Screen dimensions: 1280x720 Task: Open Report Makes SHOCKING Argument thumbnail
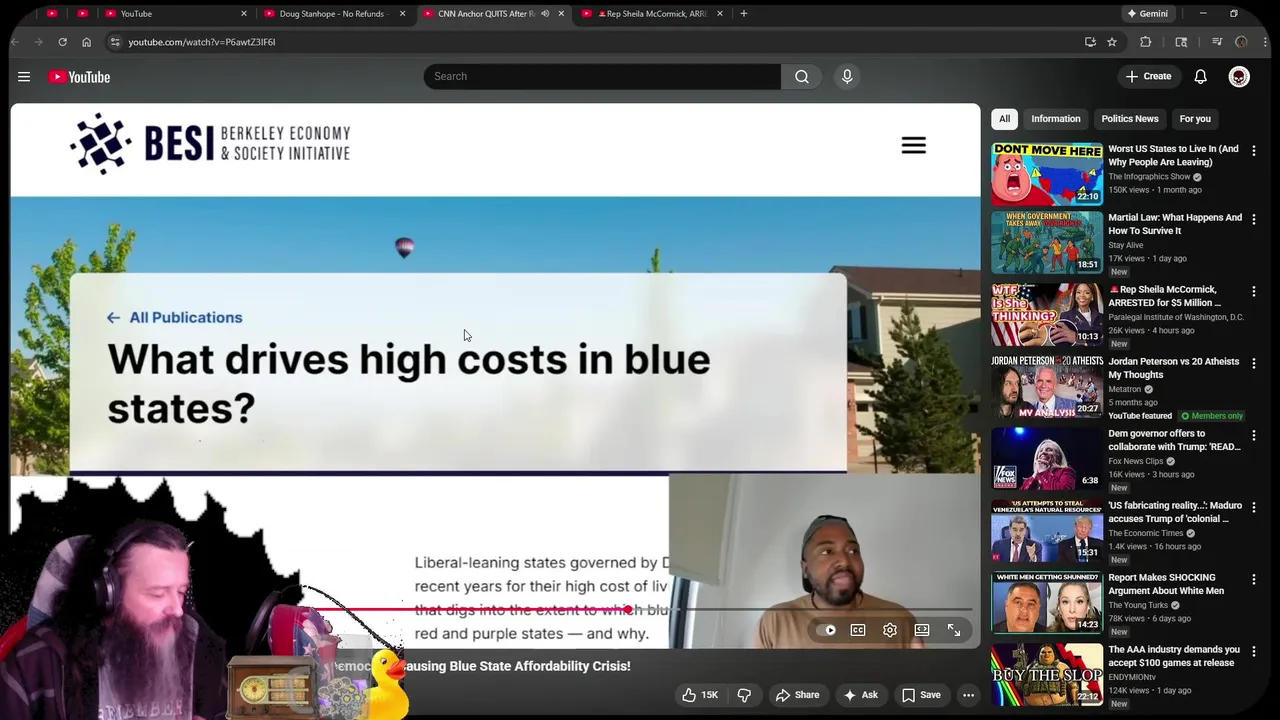point(1047,602)
